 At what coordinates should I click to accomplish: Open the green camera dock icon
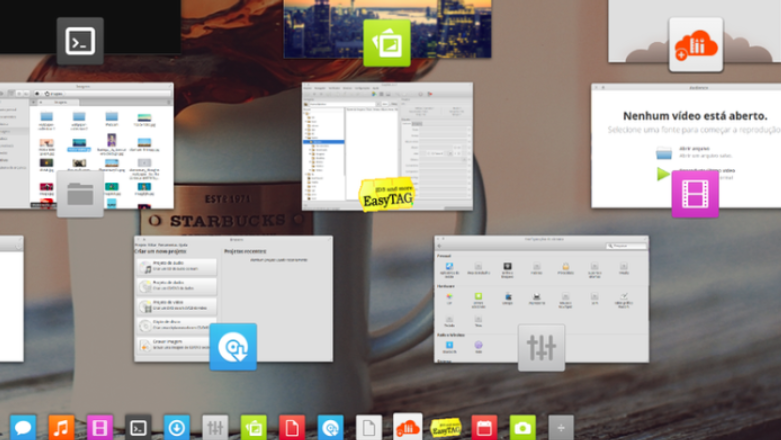pos(522,428)
